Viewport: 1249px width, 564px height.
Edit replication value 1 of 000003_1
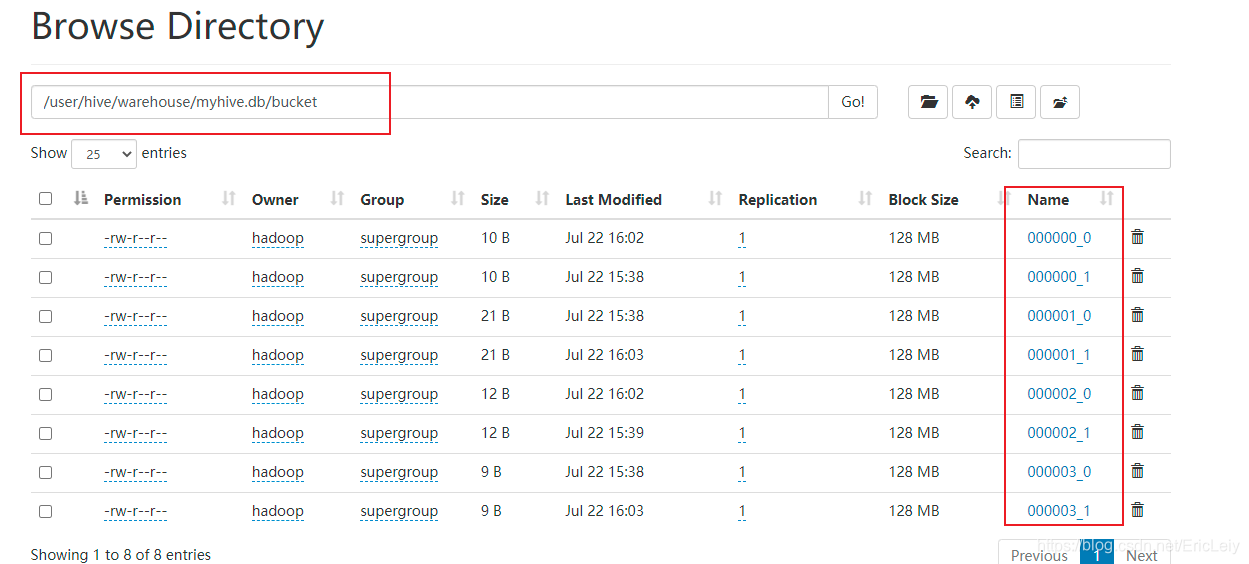click(742, 511)
